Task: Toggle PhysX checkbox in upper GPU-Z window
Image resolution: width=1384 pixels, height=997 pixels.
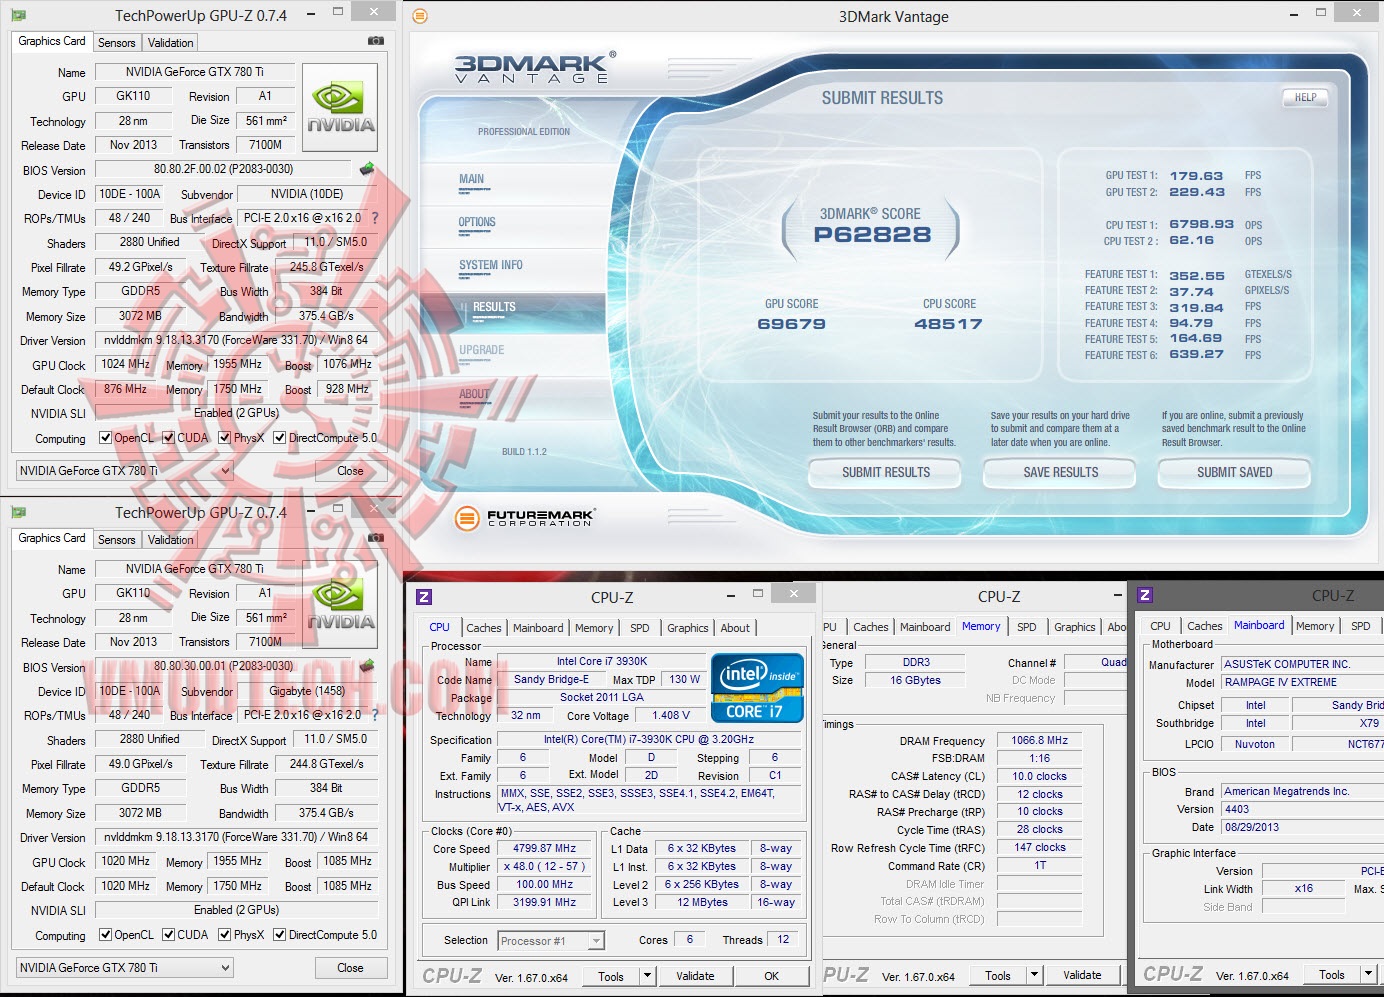Action: tap(225, 438)
